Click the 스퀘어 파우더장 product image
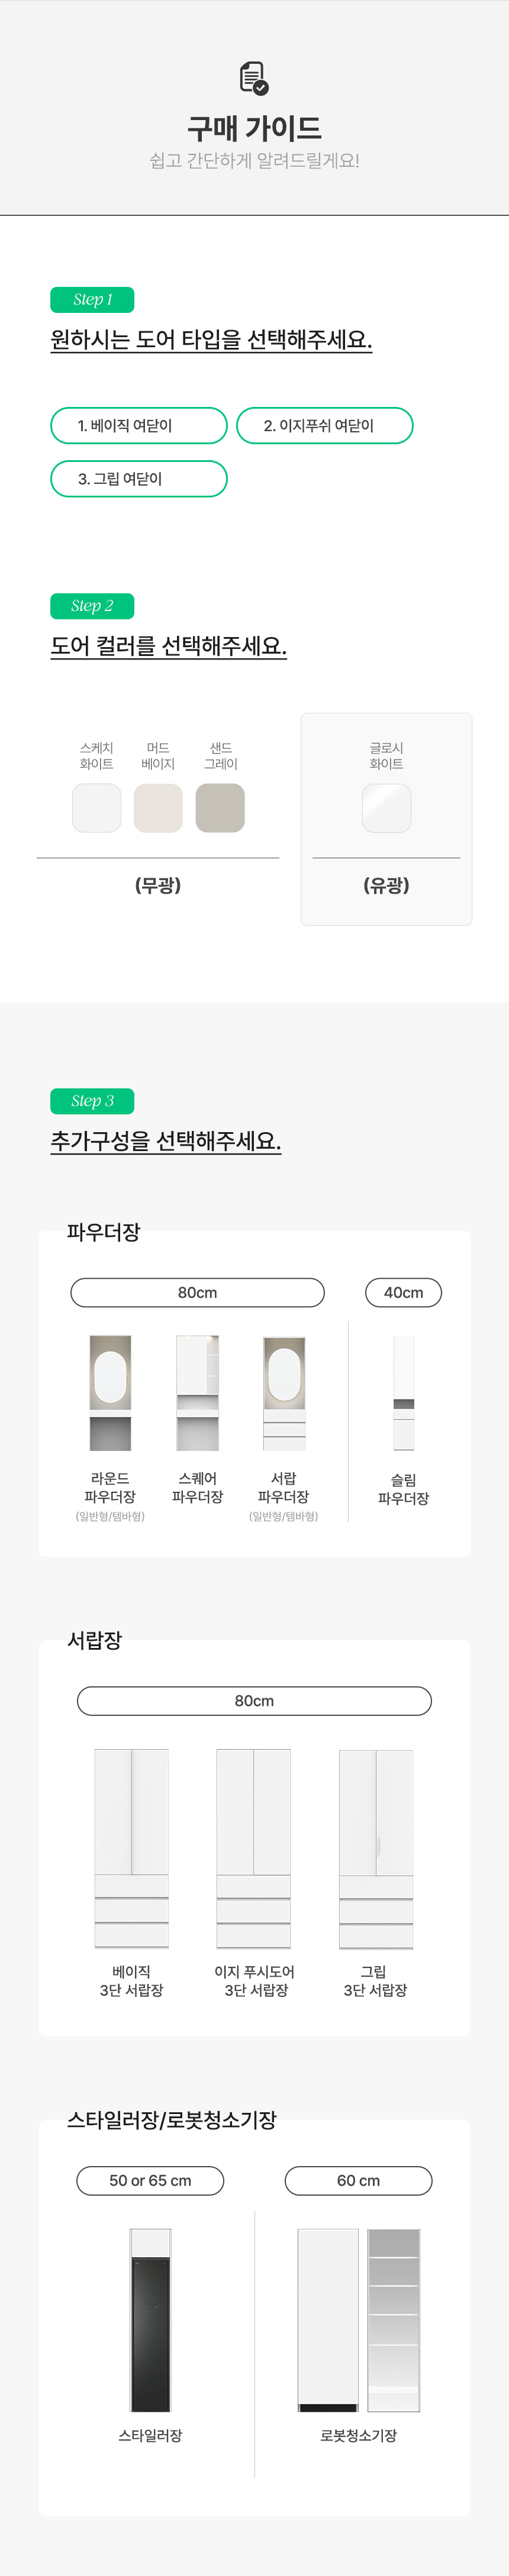This screenshot has width=509, height=2576. point(197,1393)
